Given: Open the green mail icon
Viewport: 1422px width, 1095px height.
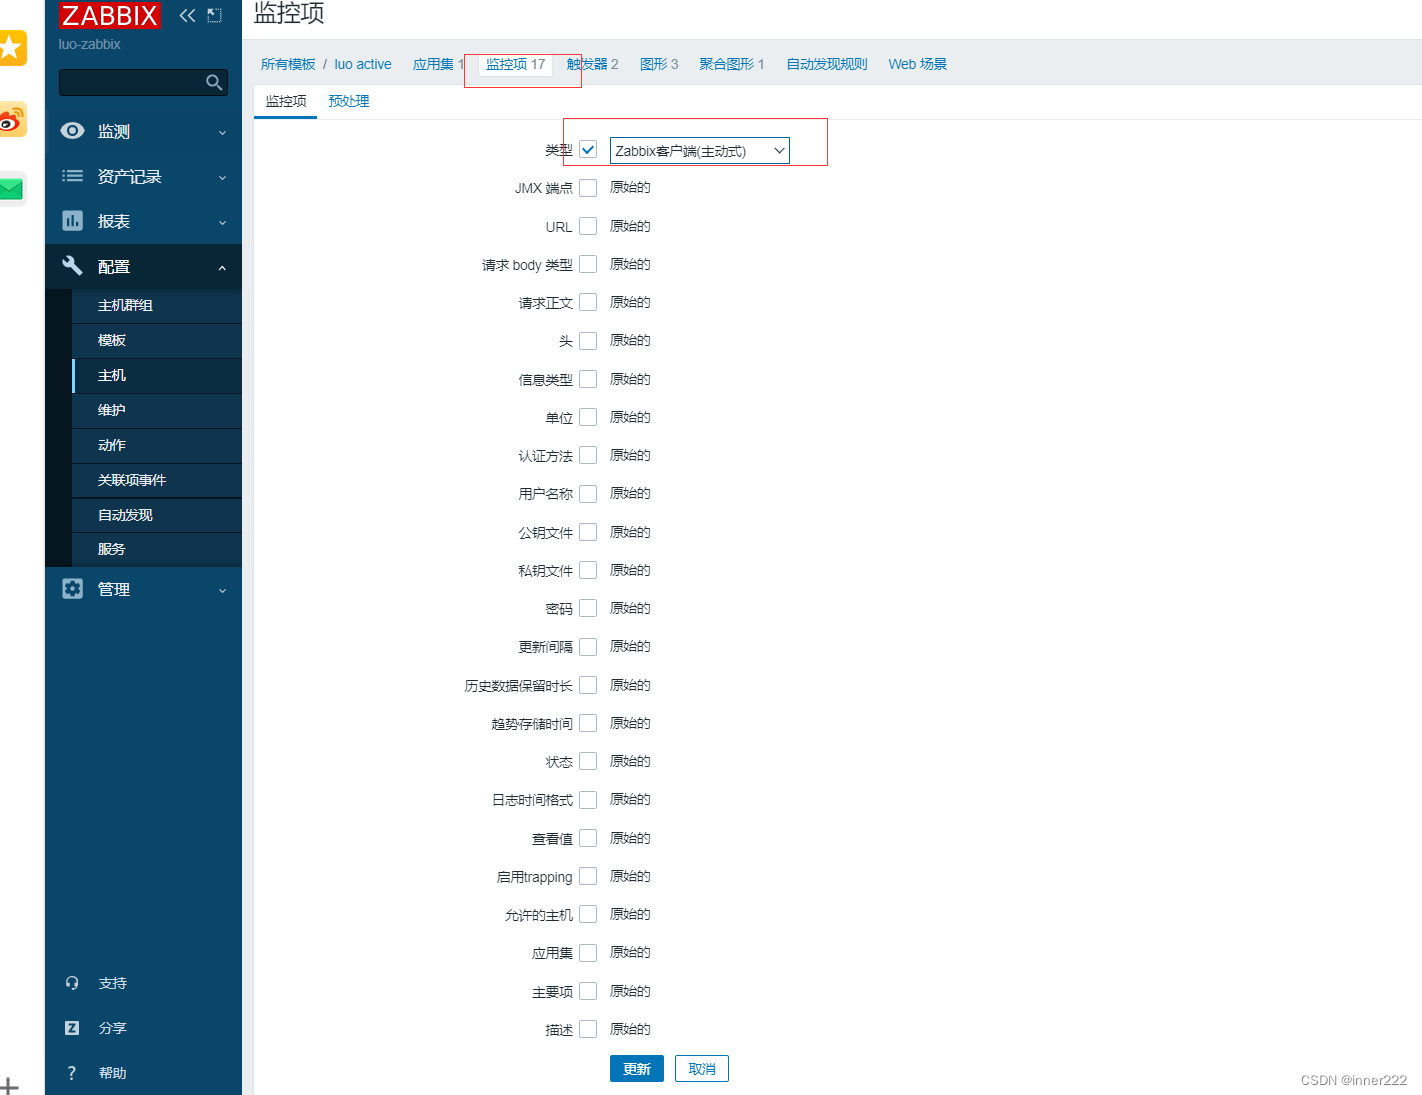Looking at the screenshot, I should 11,189.
